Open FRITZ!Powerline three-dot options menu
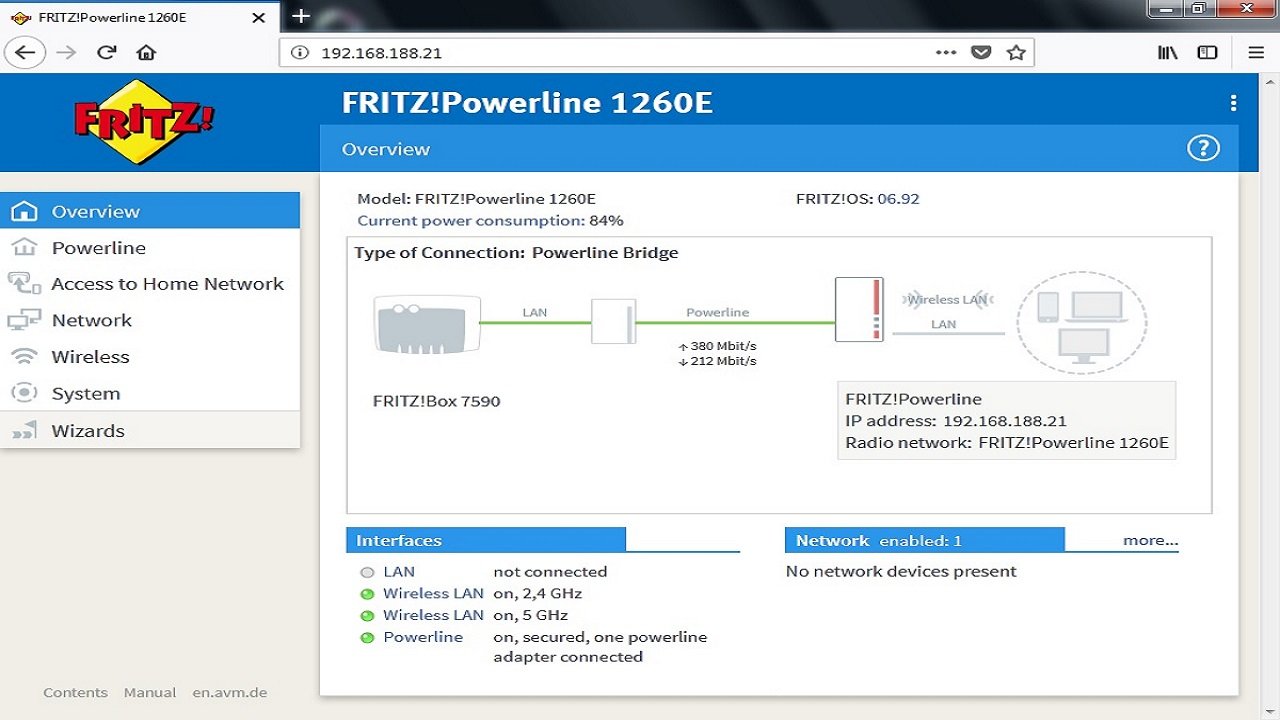1280x720 pixels. click(1233, 103)
